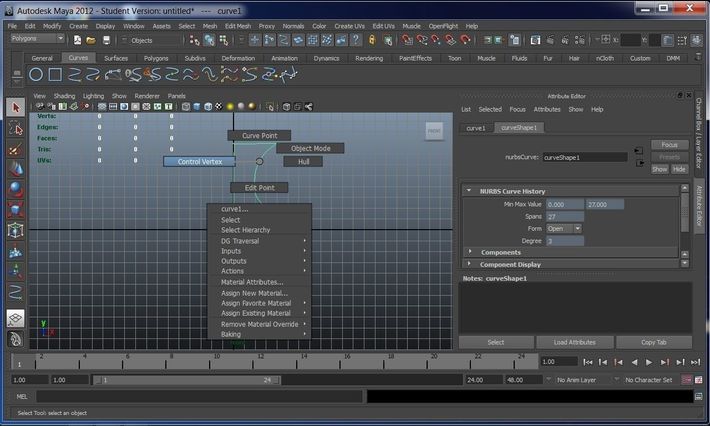This screenshot has height=426, width=710.
Task: Collapse the NURBS Curve History section
Action: pos(469,191)
